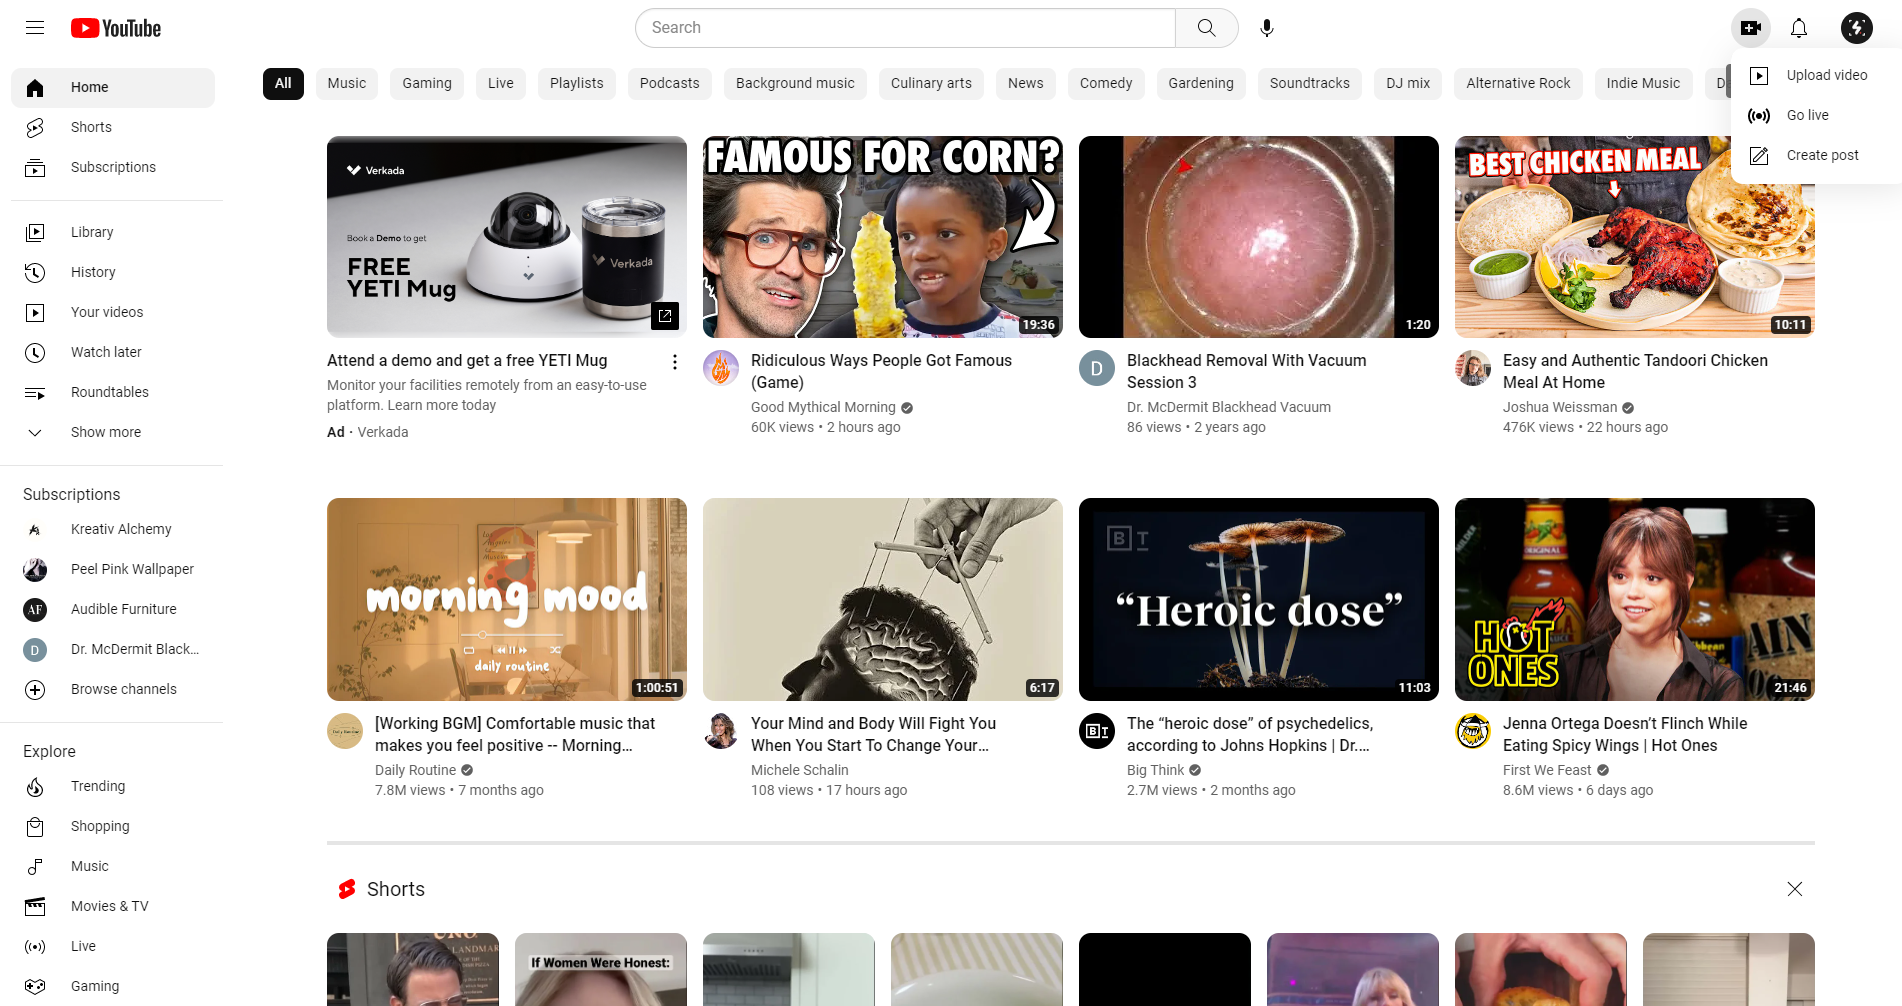
Task: Click the Trending flame icon
Action: coord(35,787)
